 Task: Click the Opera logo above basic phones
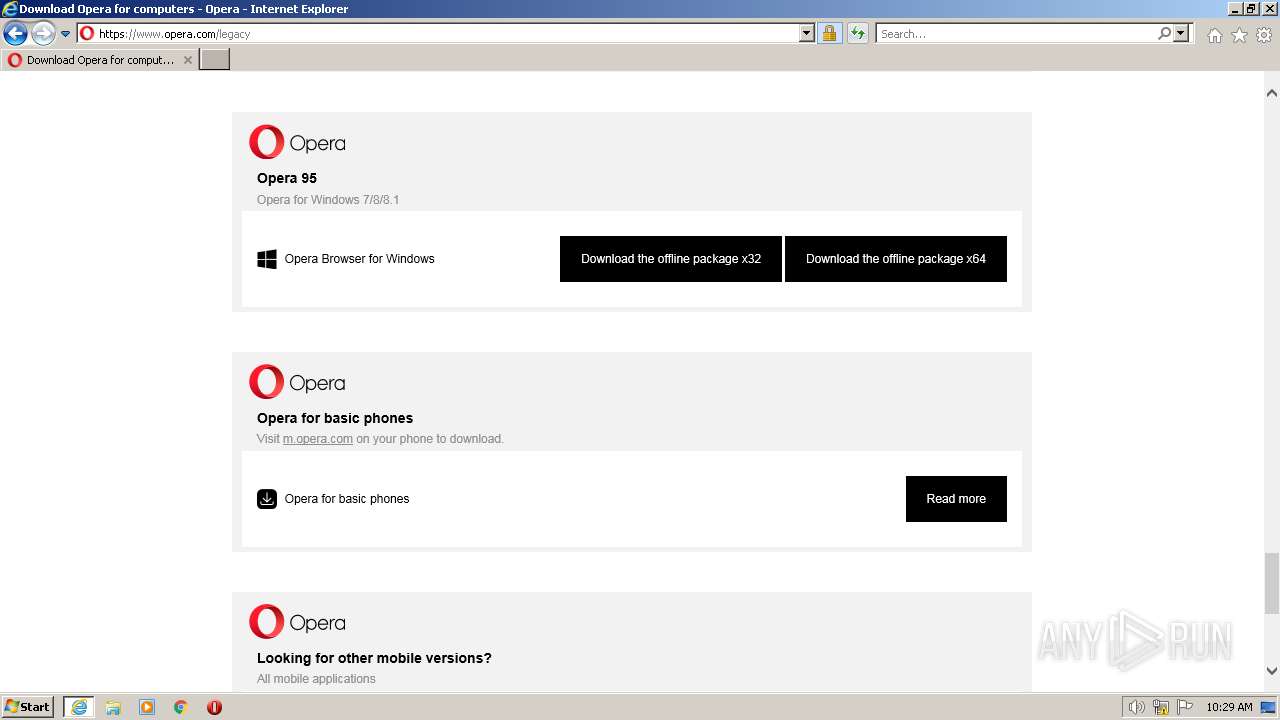[x=297, y=383]
